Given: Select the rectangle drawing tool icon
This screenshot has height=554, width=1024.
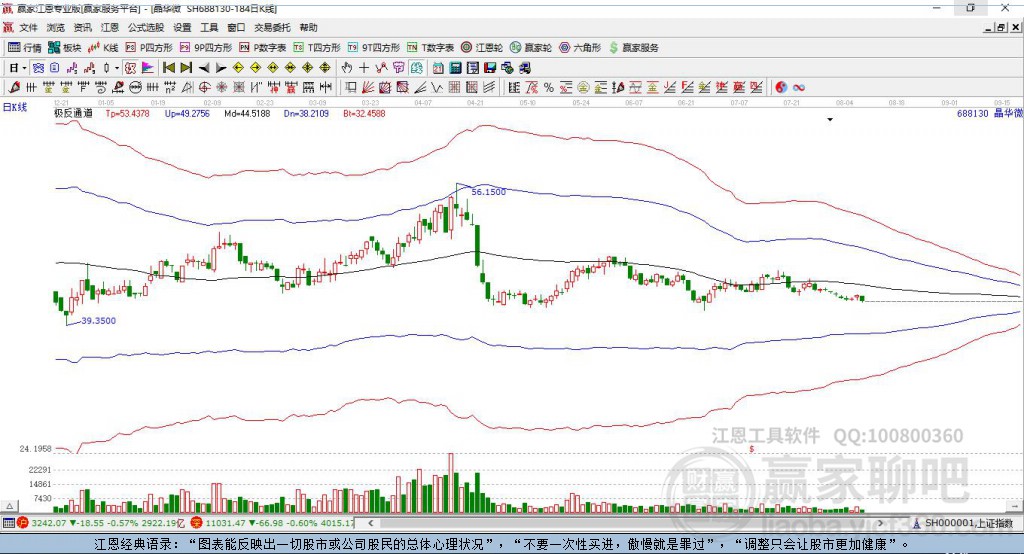Looking at the screenshot, I should (349, 87).
